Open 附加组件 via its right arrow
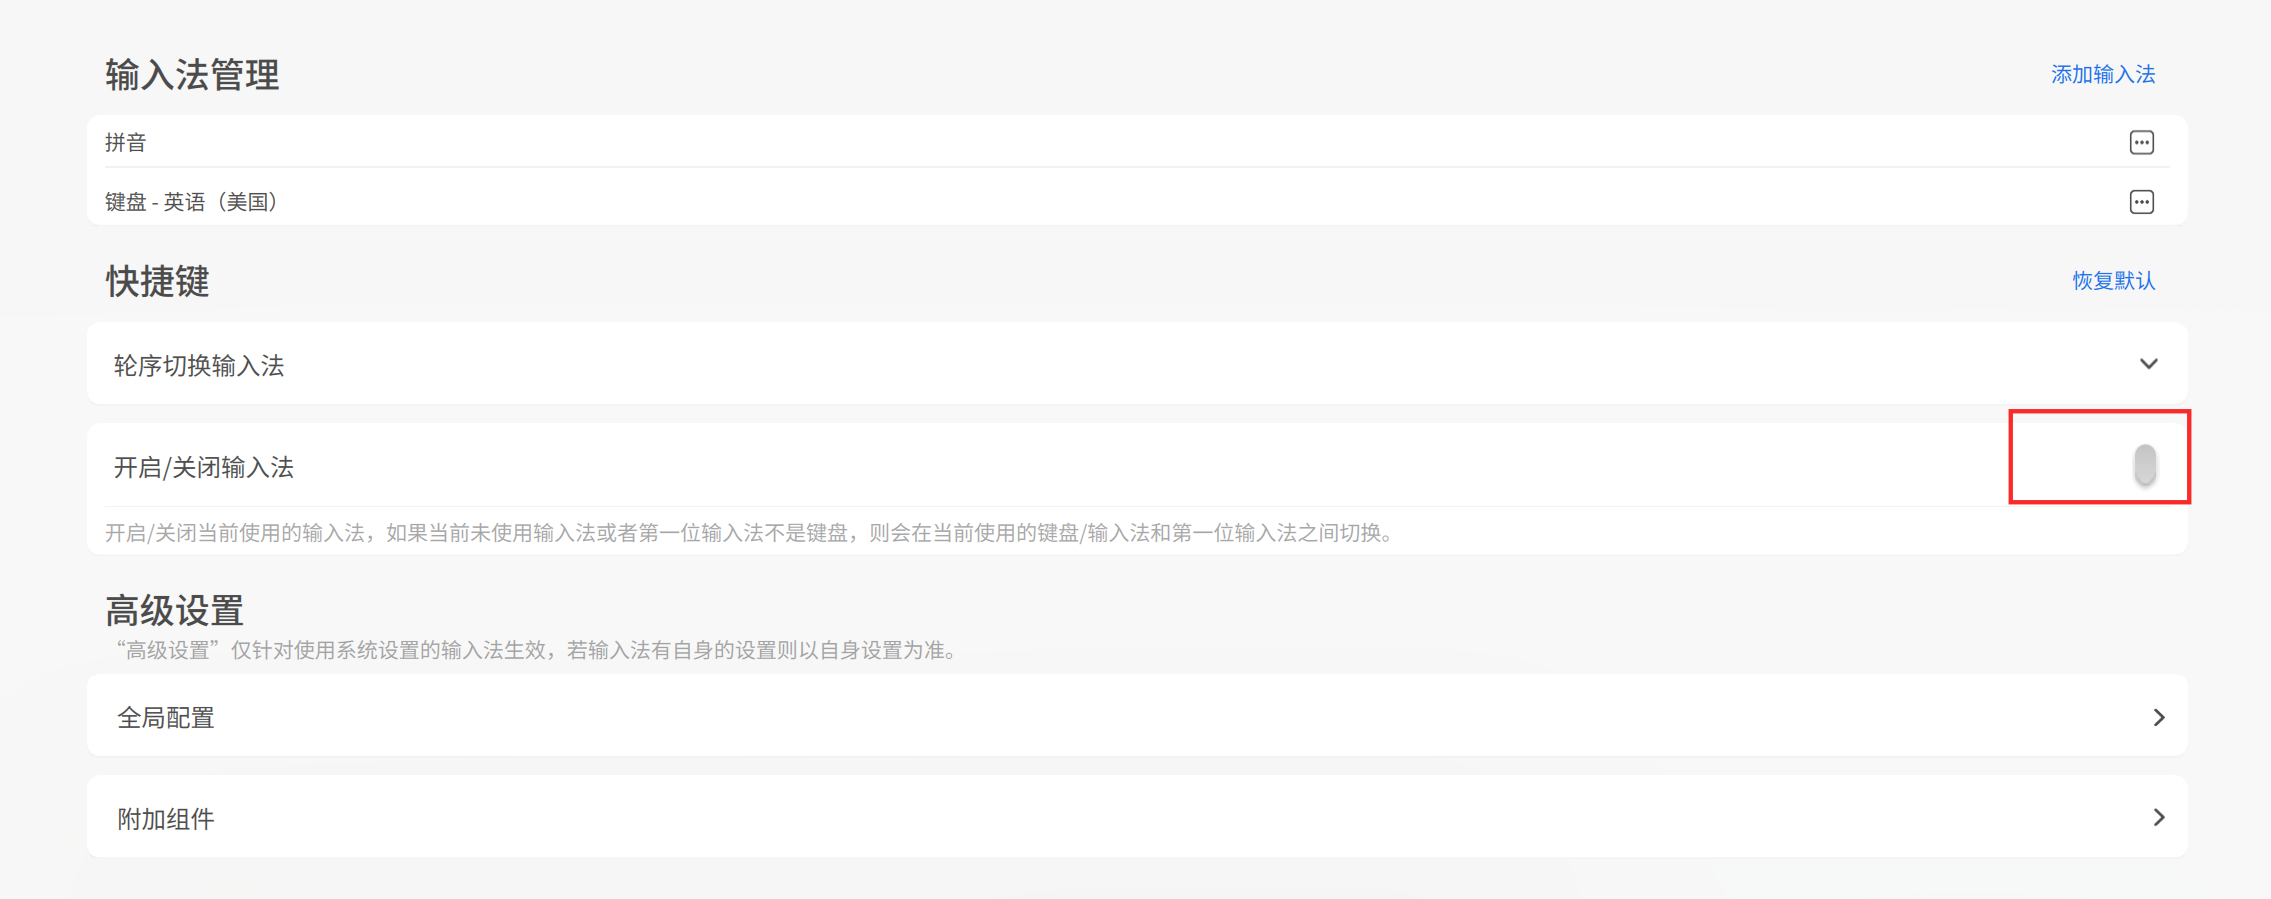This screenshot has height=899, width=2271. (x=2158, y=817)
